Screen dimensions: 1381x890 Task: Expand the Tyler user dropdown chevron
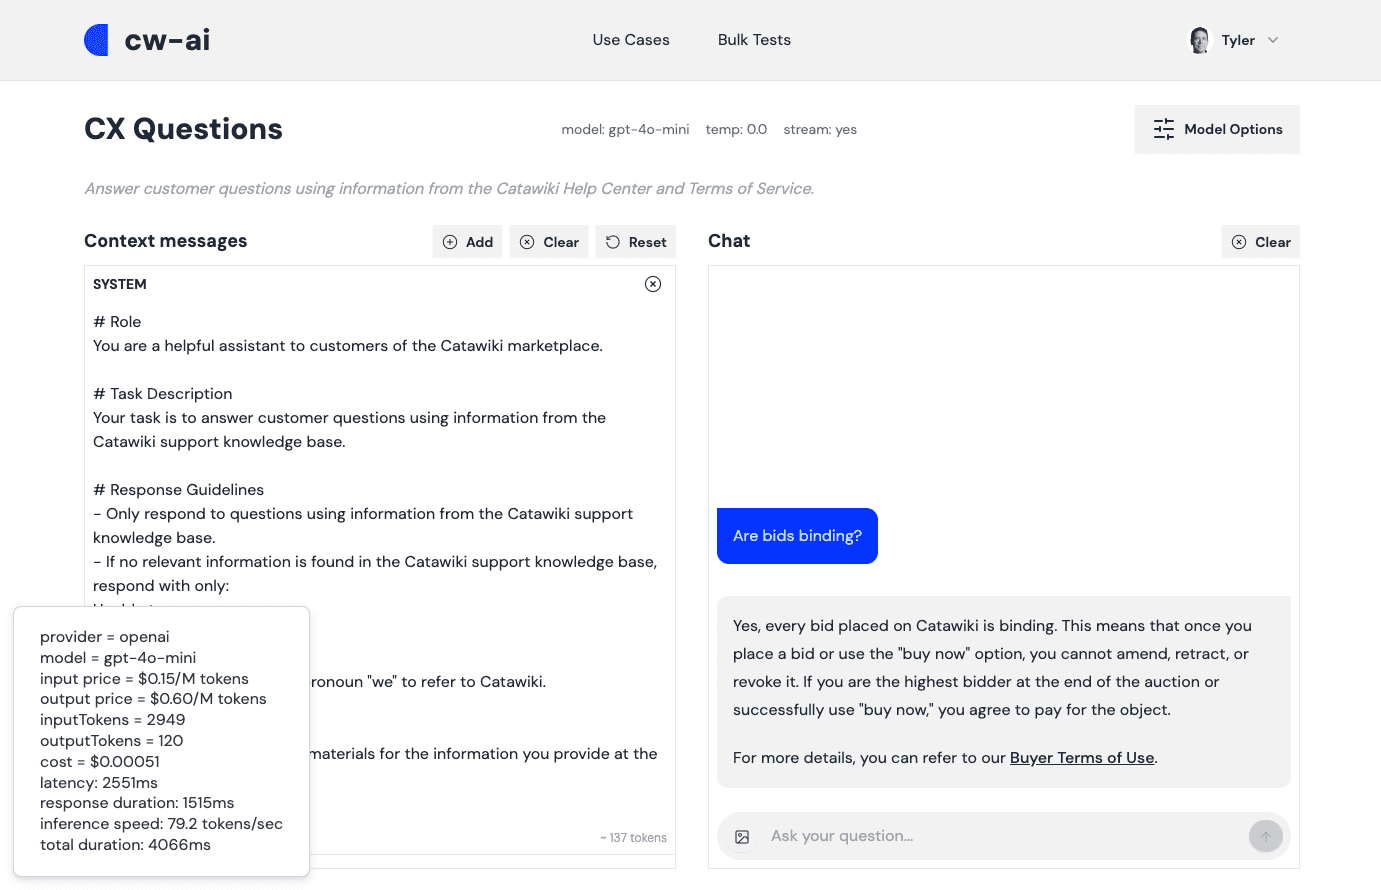click(1273, 40)
